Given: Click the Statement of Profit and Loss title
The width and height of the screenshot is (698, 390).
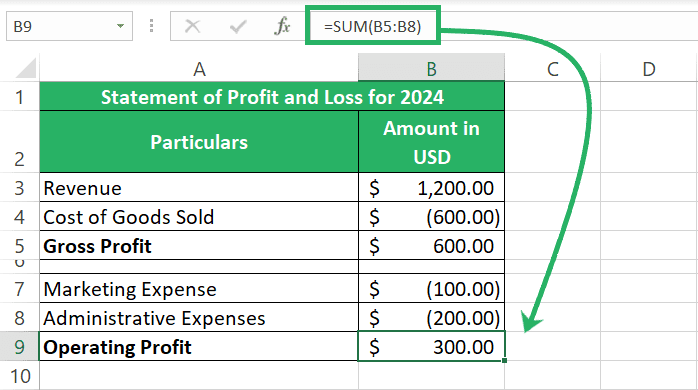Looking at the screenshot, I should (x=272, y=97).
